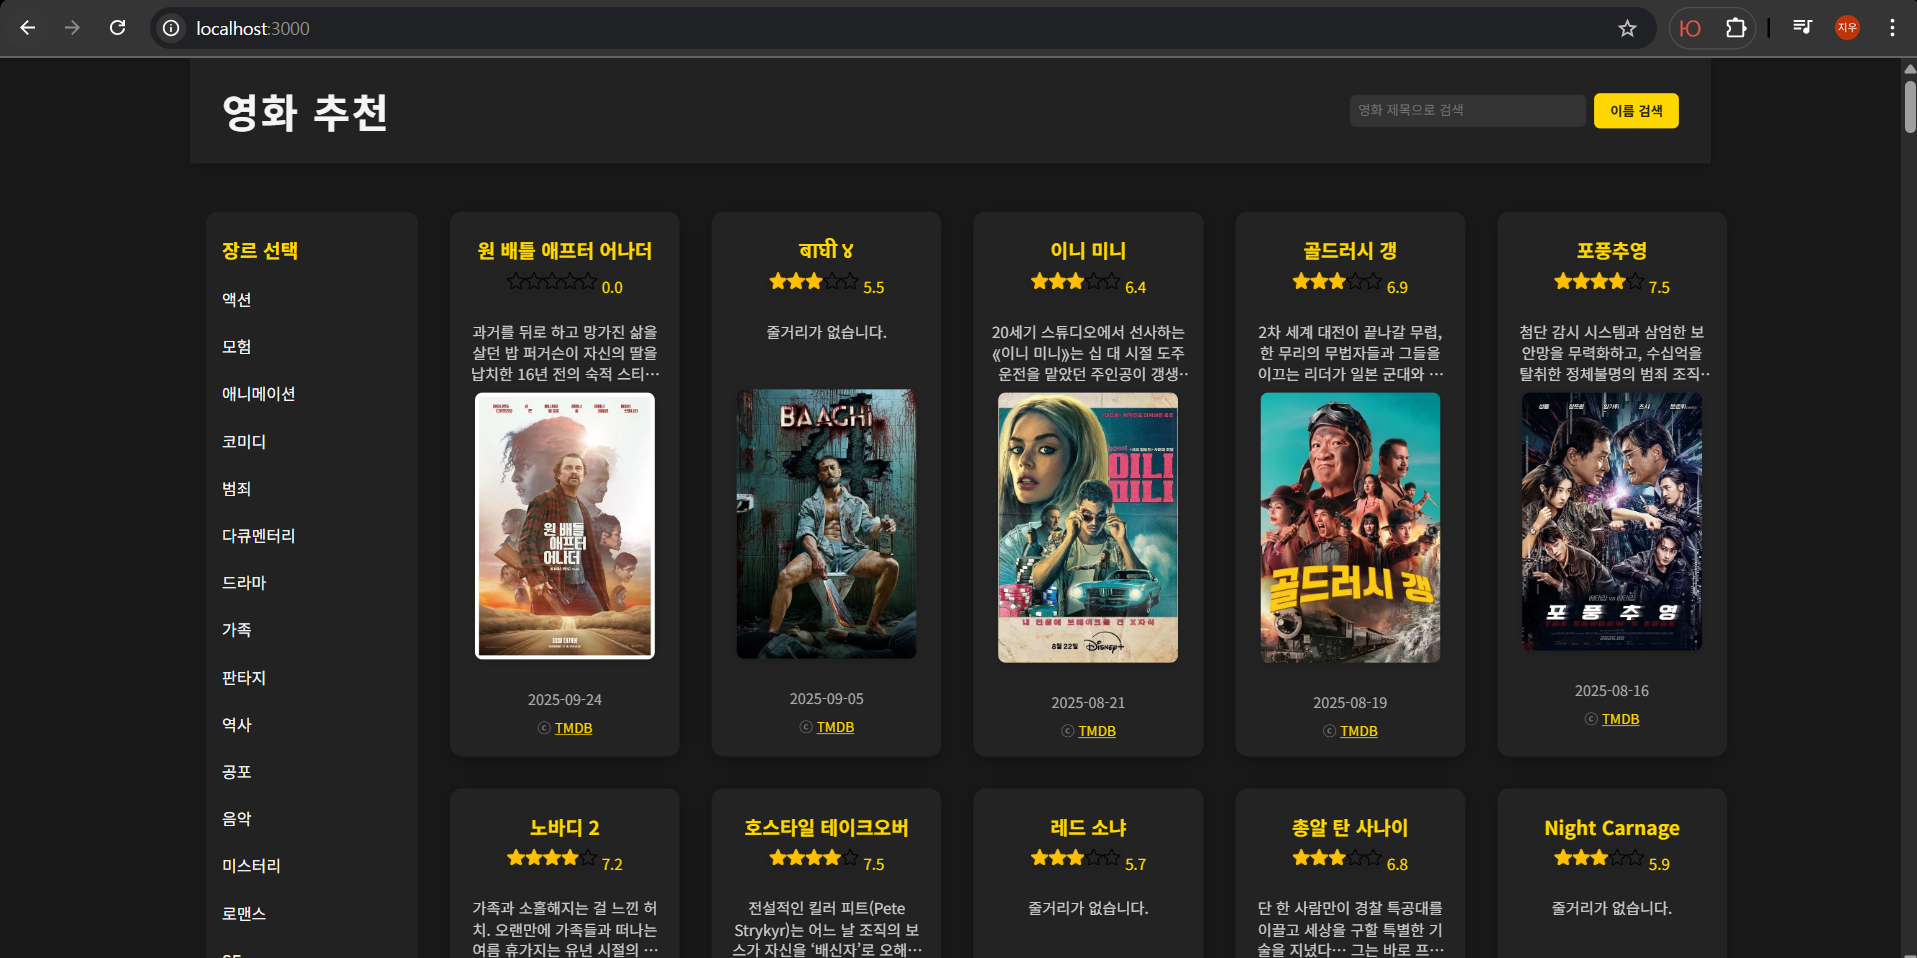Go back to the previous page
The width and height of the screenshot is (1917, 958).
pos(27,28)
